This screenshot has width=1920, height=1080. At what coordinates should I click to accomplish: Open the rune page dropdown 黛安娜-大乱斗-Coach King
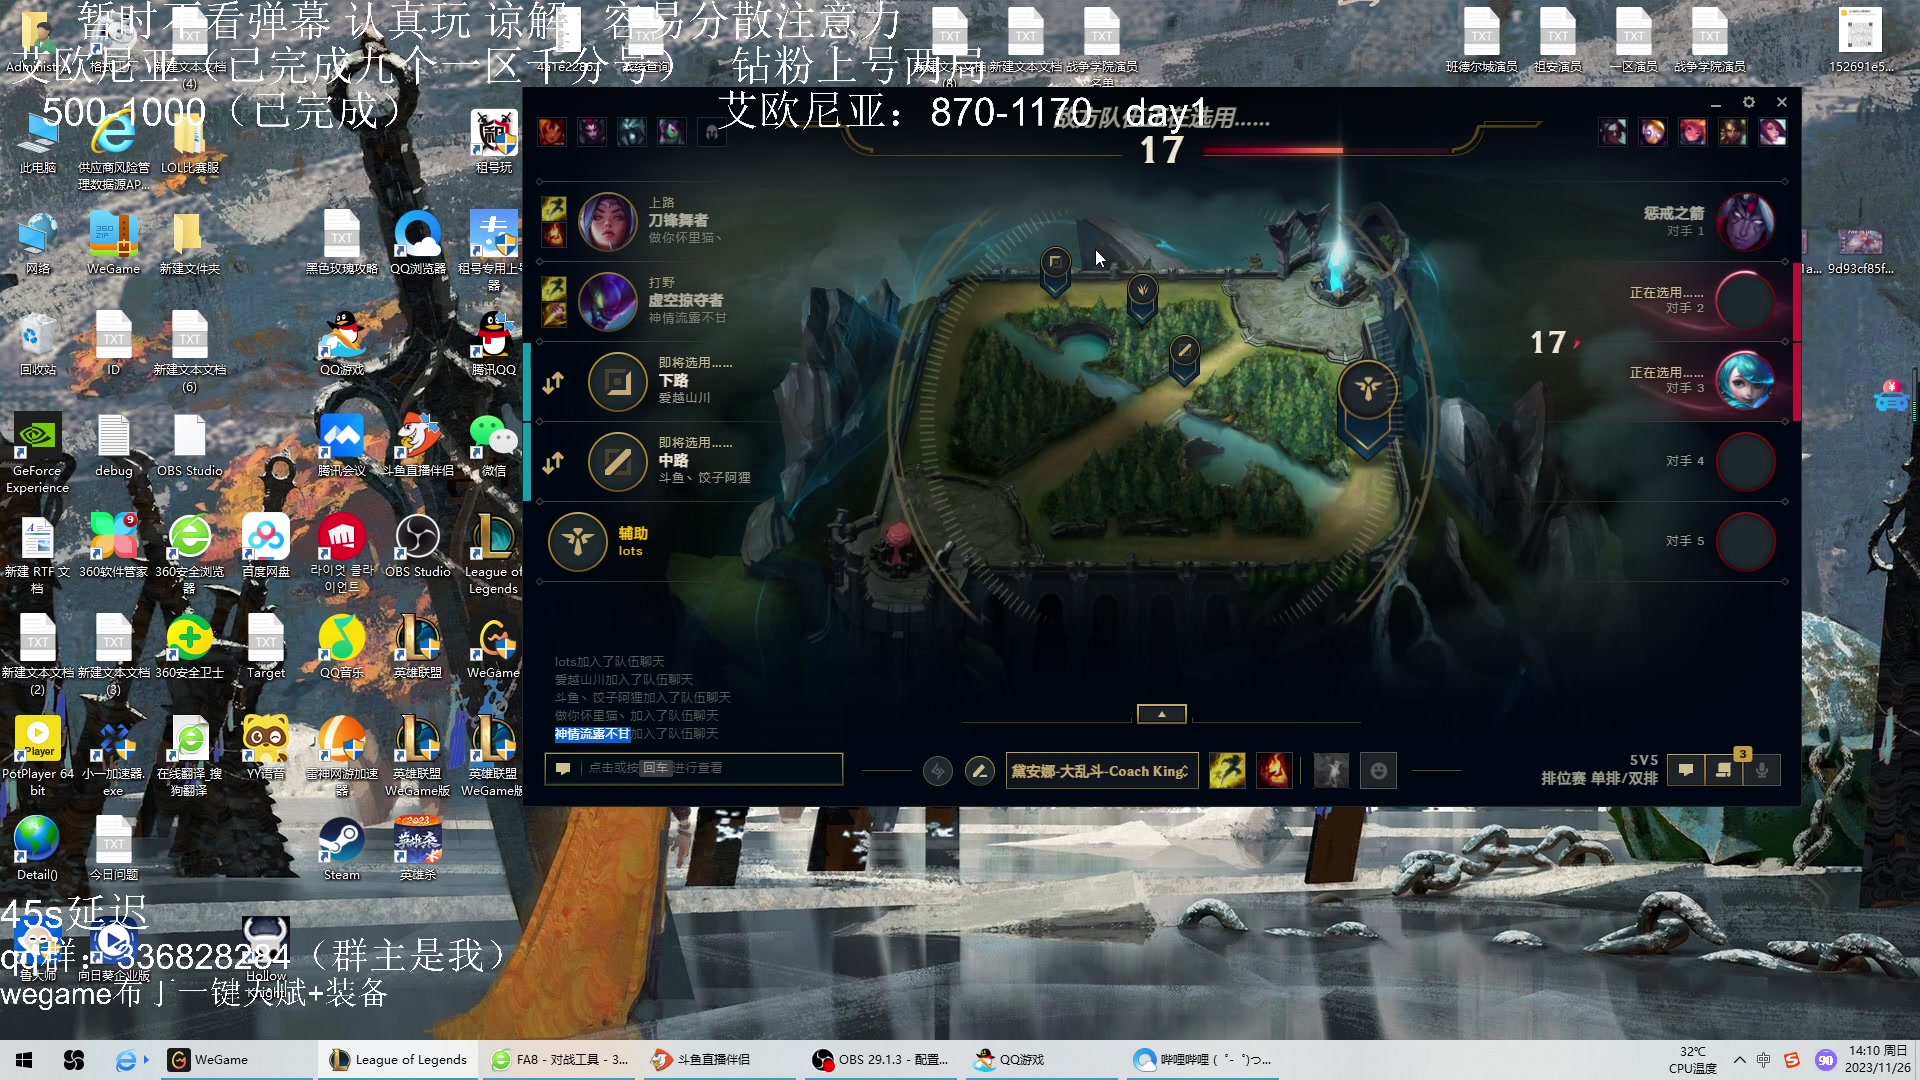(x=1101, y=771)
